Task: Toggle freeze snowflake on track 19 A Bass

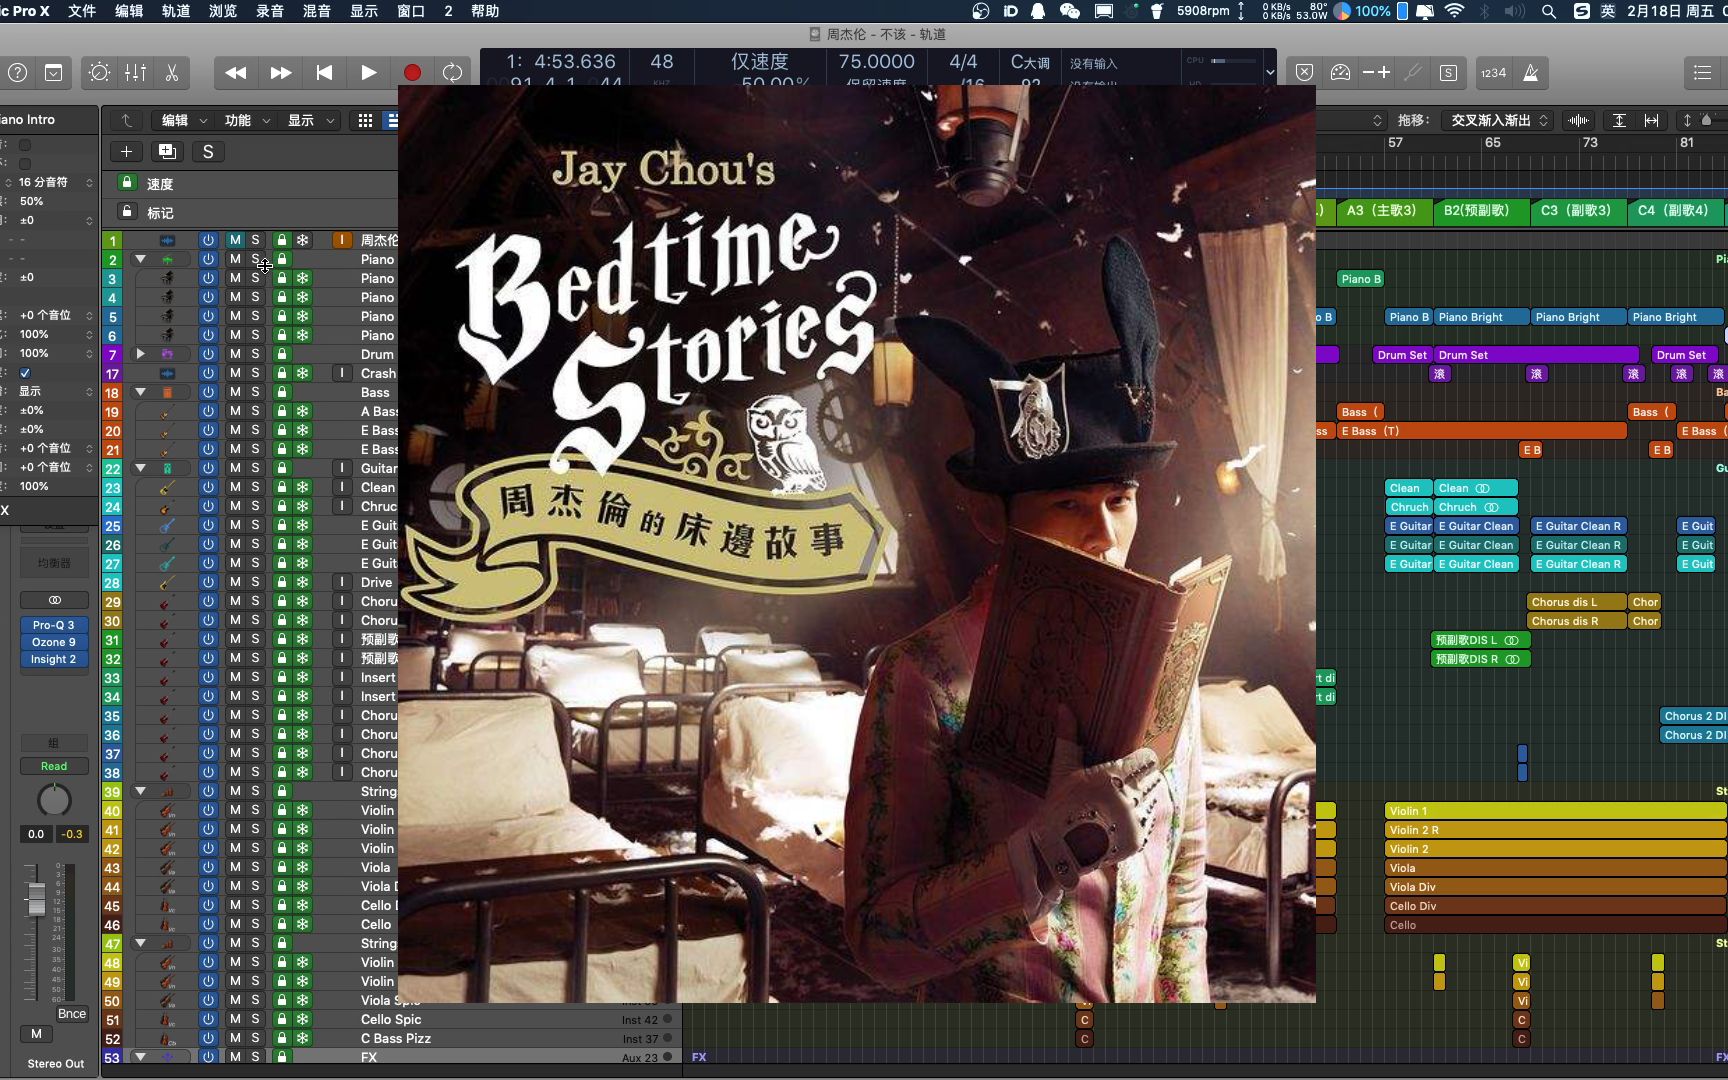Action: tap(302, 411)
